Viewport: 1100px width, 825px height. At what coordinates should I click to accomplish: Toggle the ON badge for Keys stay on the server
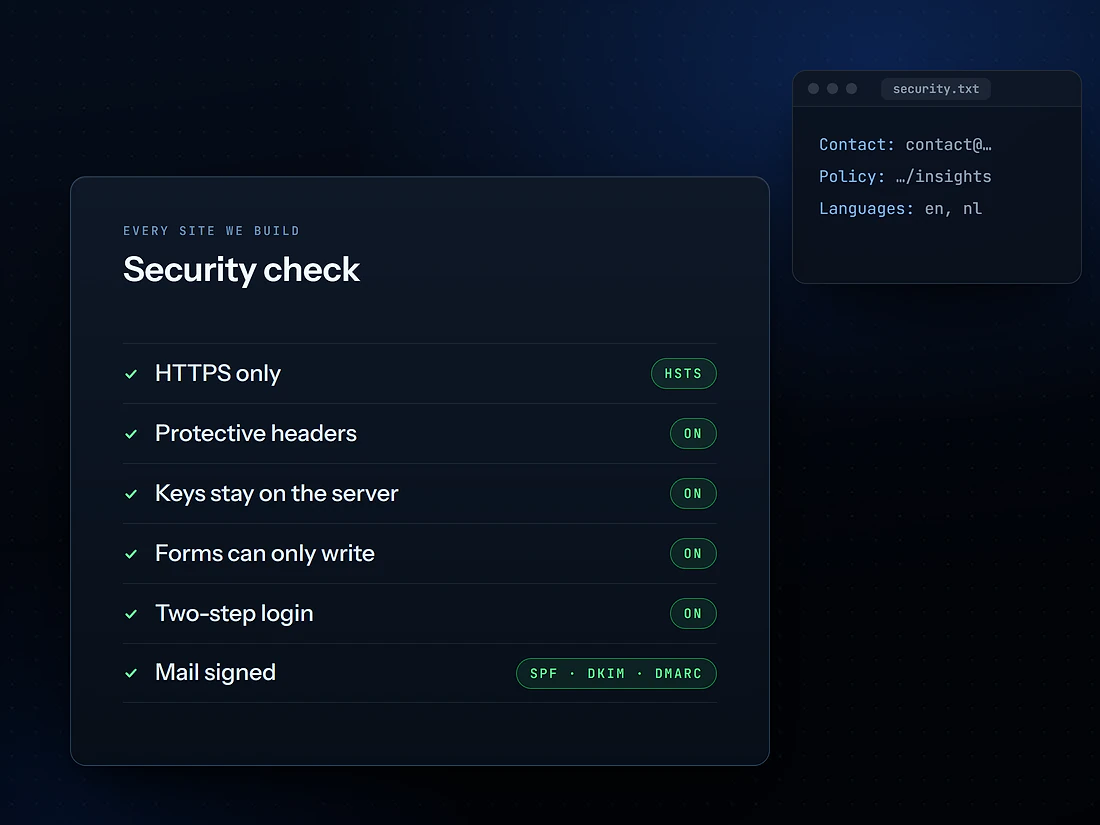693,493
